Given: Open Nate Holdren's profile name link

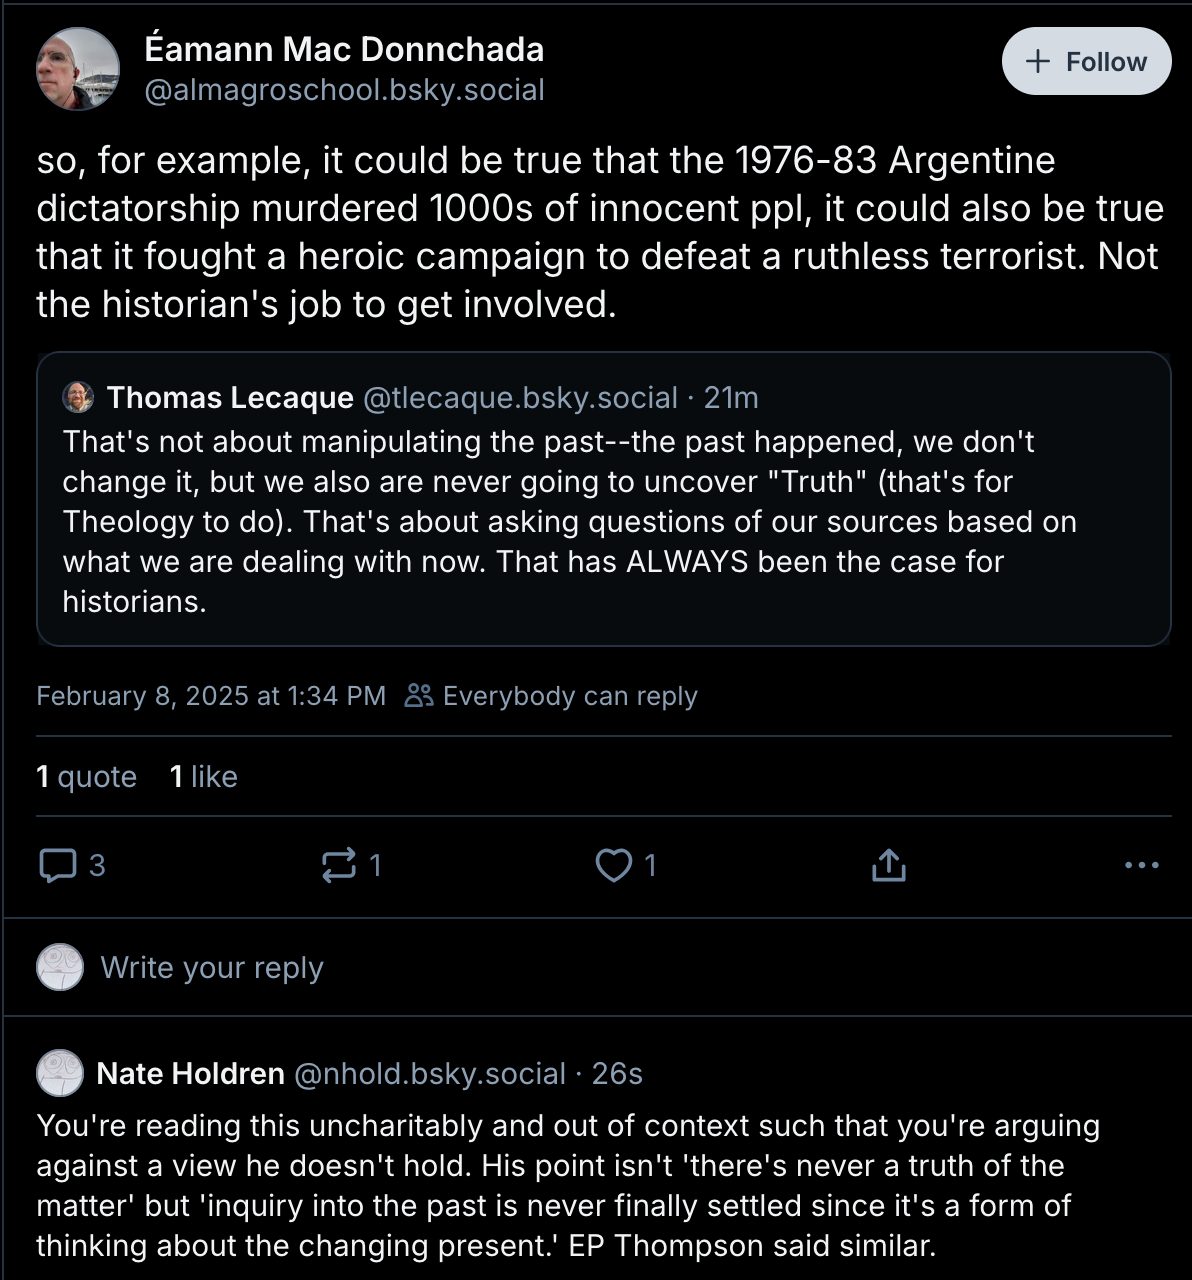Looking at the screenshot, I should coord(190,1073).
